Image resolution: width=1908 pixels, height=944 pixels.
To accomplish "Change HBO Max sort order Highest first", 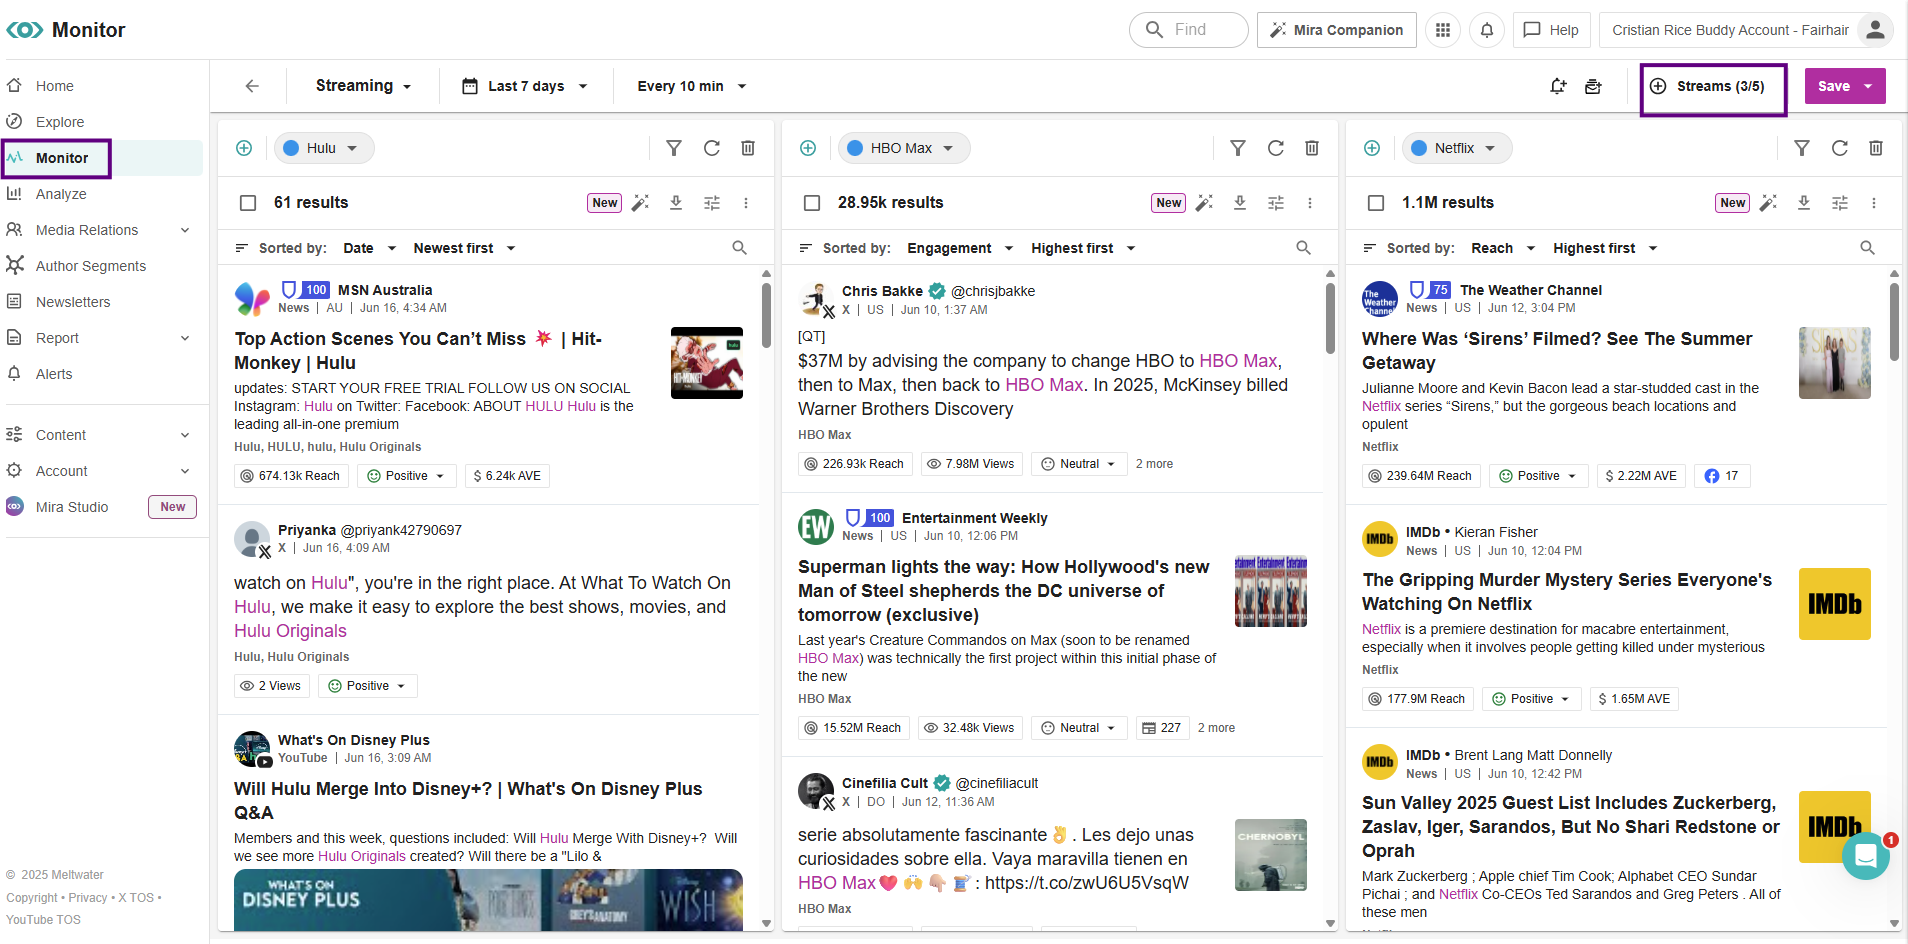I will point(1083,248).
